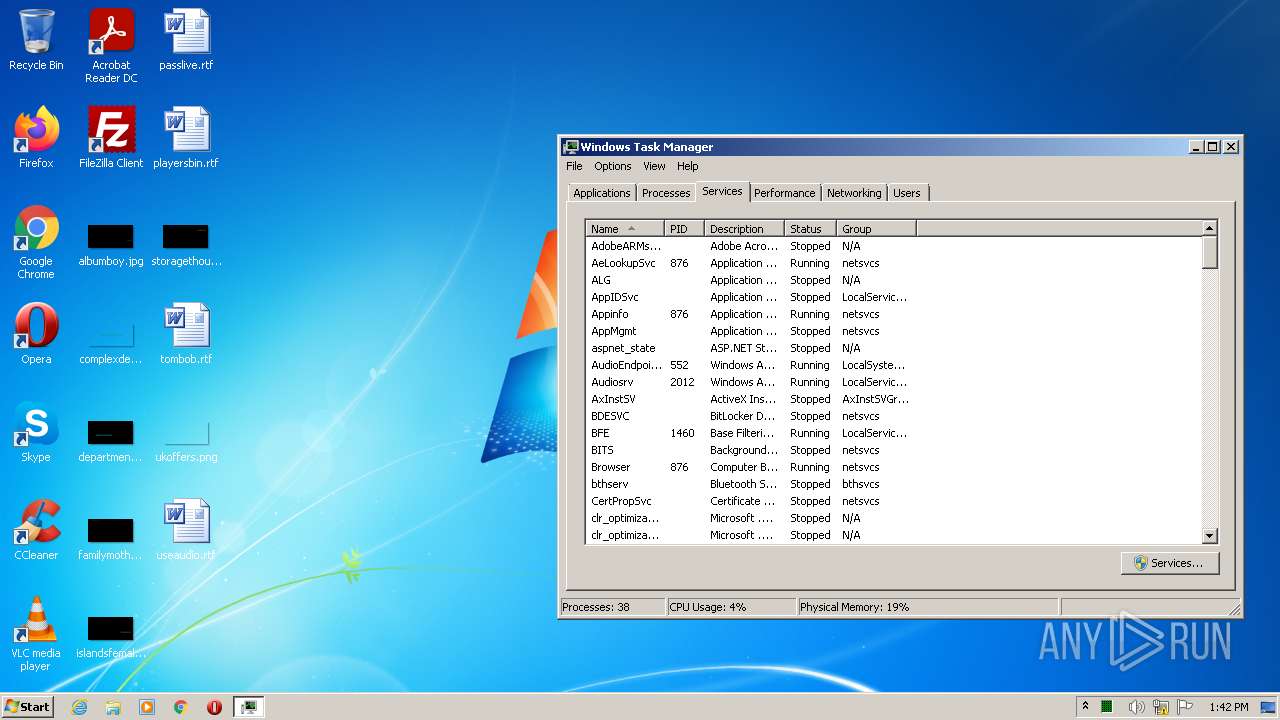Viewport: 1280px width, 720px height.
Task: Launch Acrobat Reader DC shortcut
Action: tap(111, 47)
